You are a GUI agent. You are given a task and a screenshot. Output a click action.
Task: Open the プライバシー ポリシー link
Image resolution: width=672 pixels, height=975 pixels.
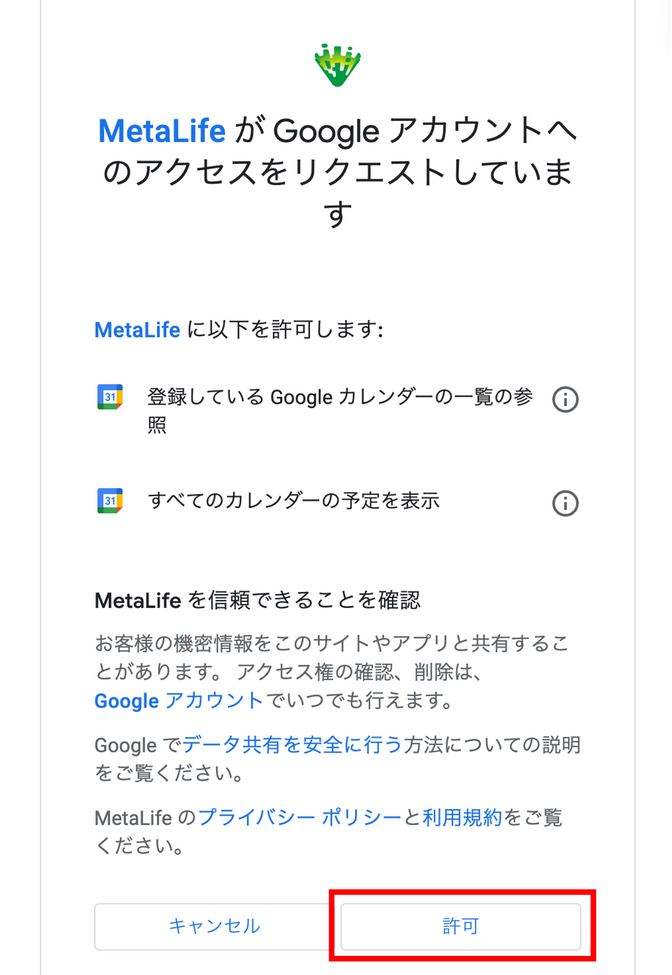(300, 817)
